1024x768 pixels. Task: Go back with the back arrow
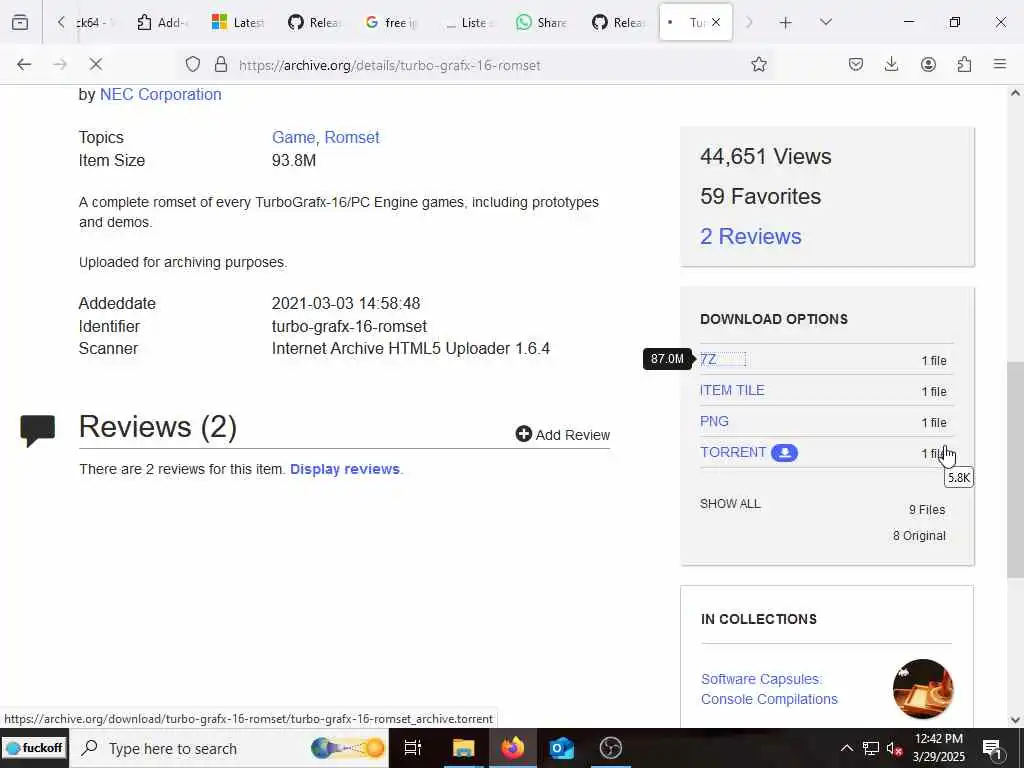point(24,64)
